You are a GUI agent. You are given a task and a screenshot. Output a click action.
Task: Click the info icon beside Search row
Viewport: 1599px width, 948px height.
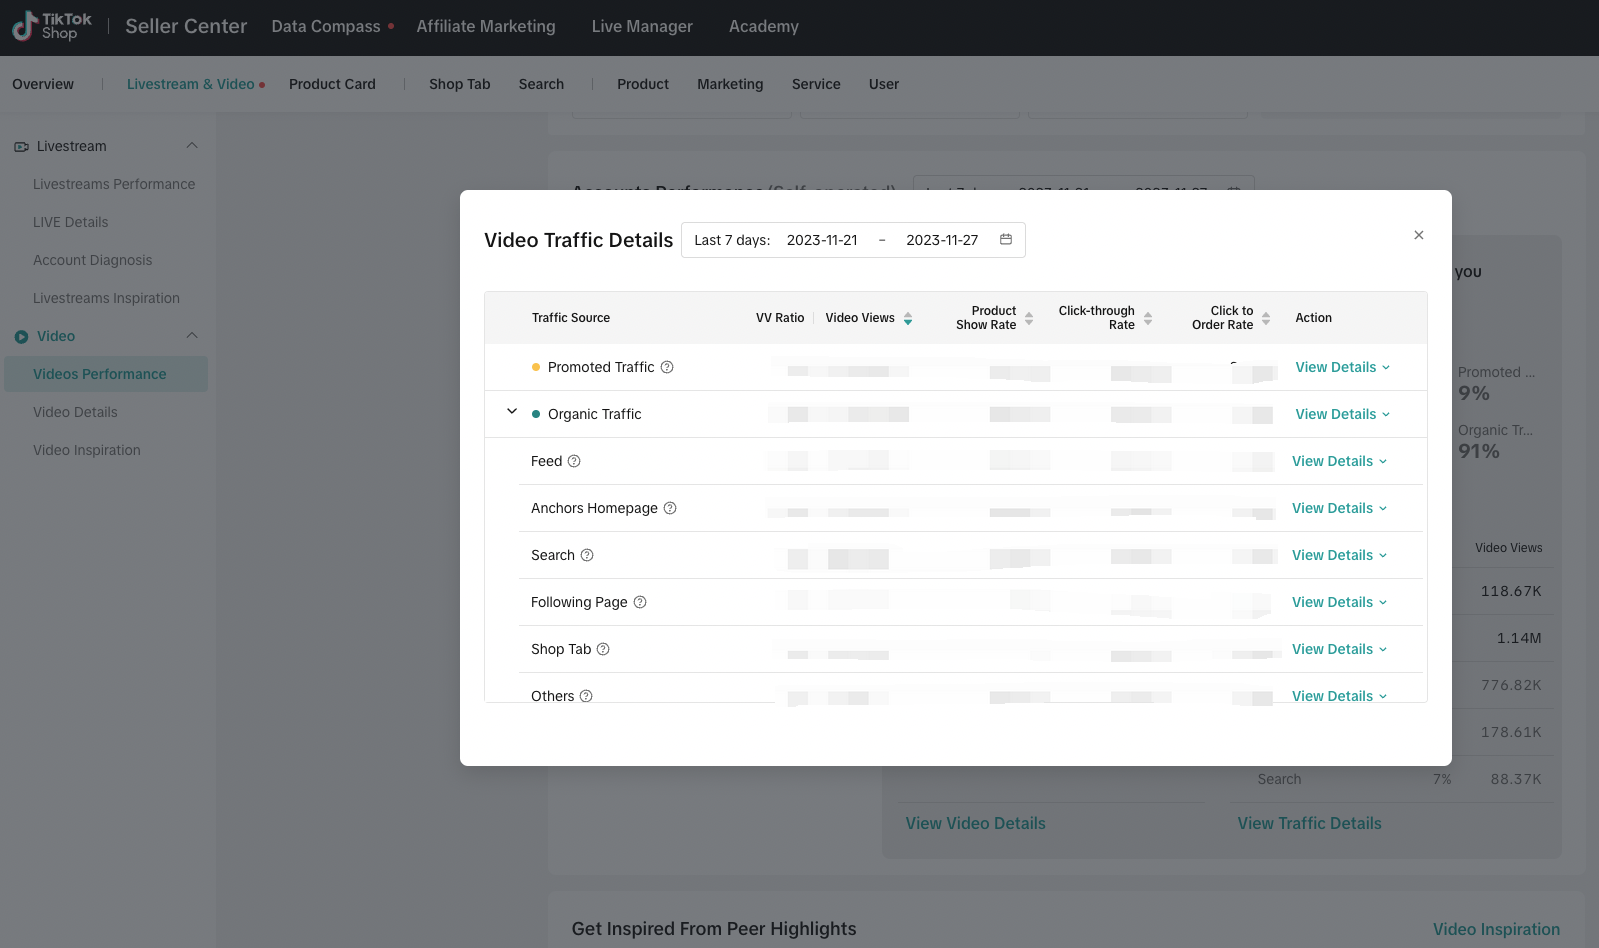(x=587, y=555)
